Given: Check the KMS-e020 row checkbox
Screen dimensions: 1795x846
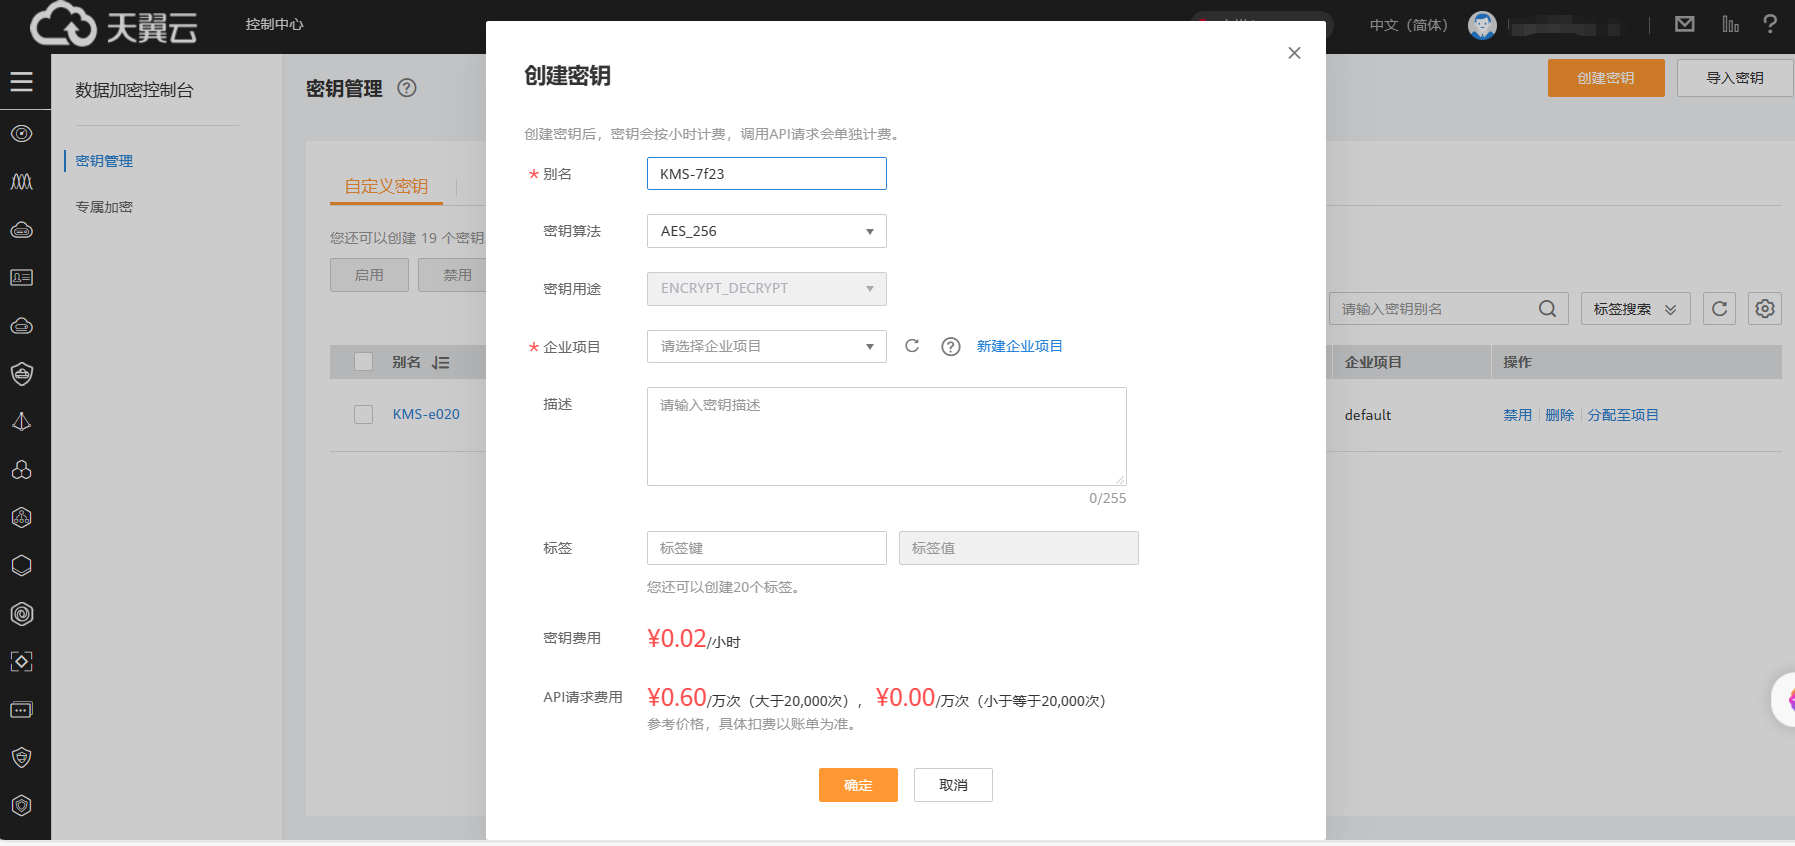Looking at the screenshot, I should pyautogui.click(x=364, y=414).
